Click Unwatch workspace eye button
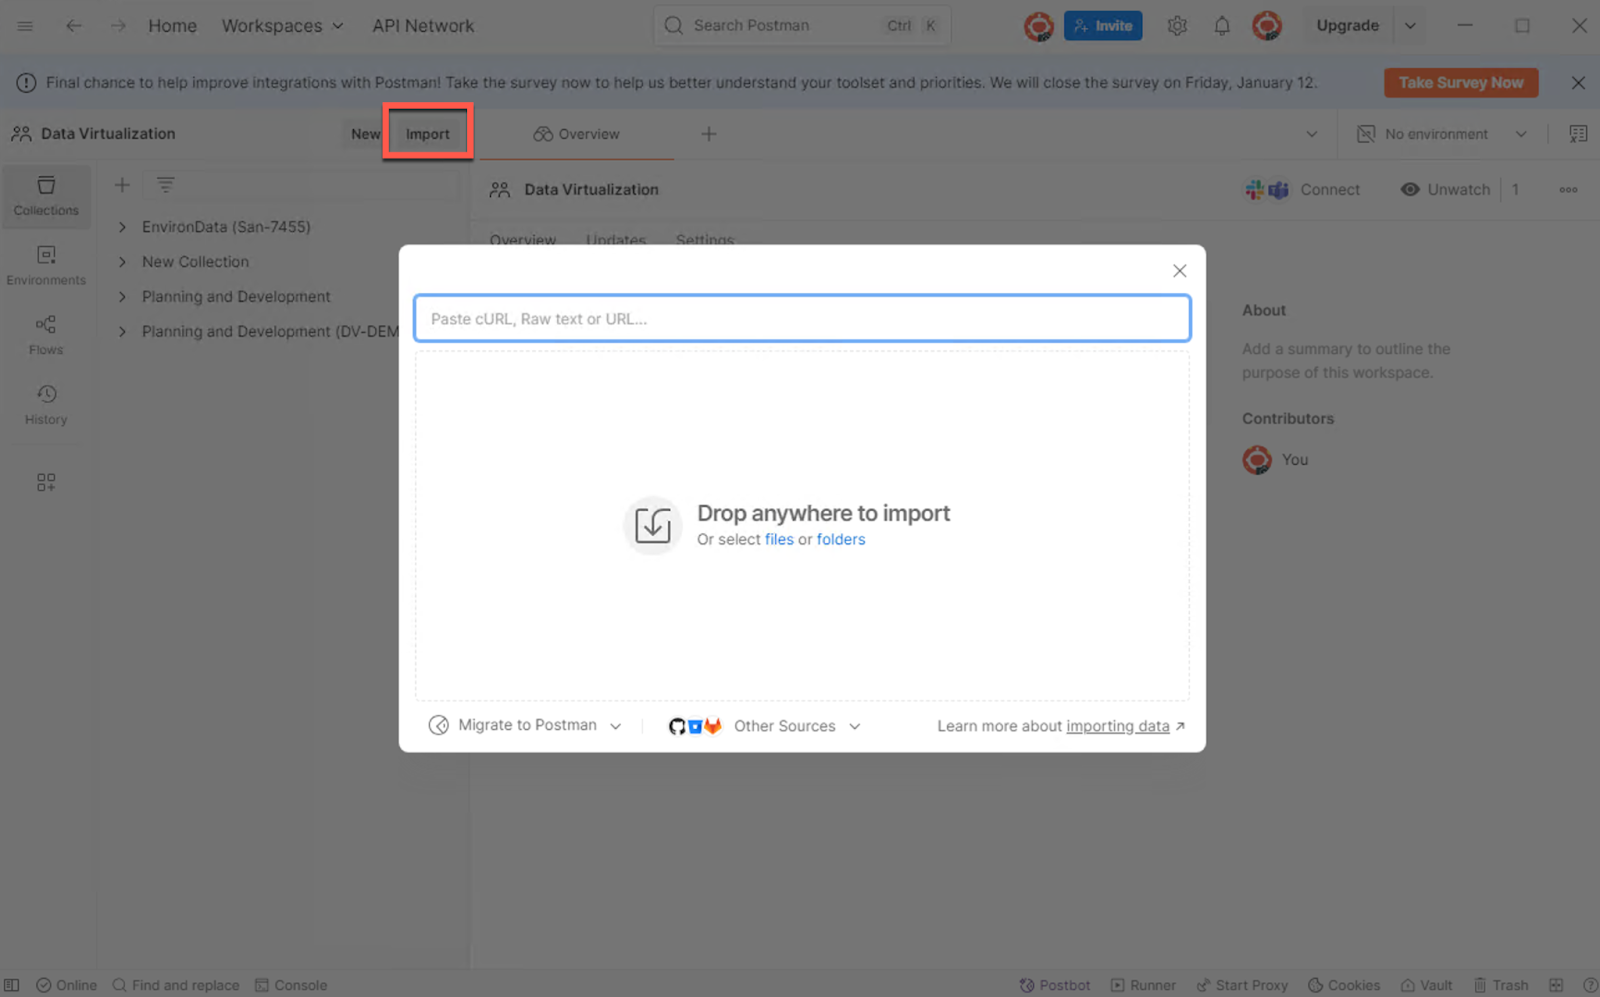 click(1445, 190)
